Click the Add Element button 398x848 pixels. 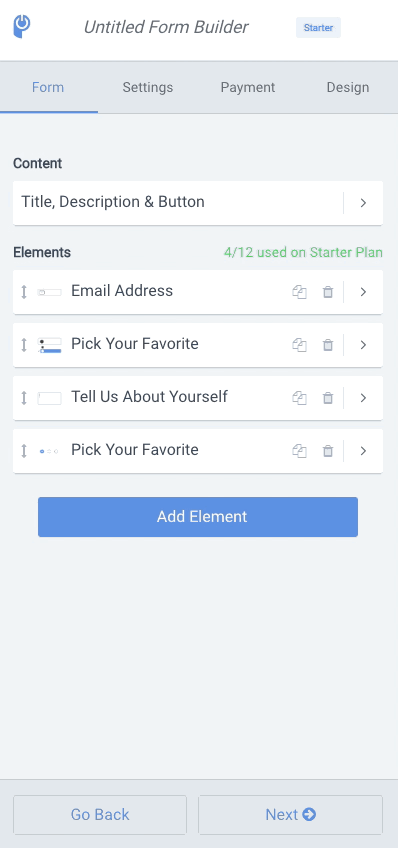pos(198,517)
